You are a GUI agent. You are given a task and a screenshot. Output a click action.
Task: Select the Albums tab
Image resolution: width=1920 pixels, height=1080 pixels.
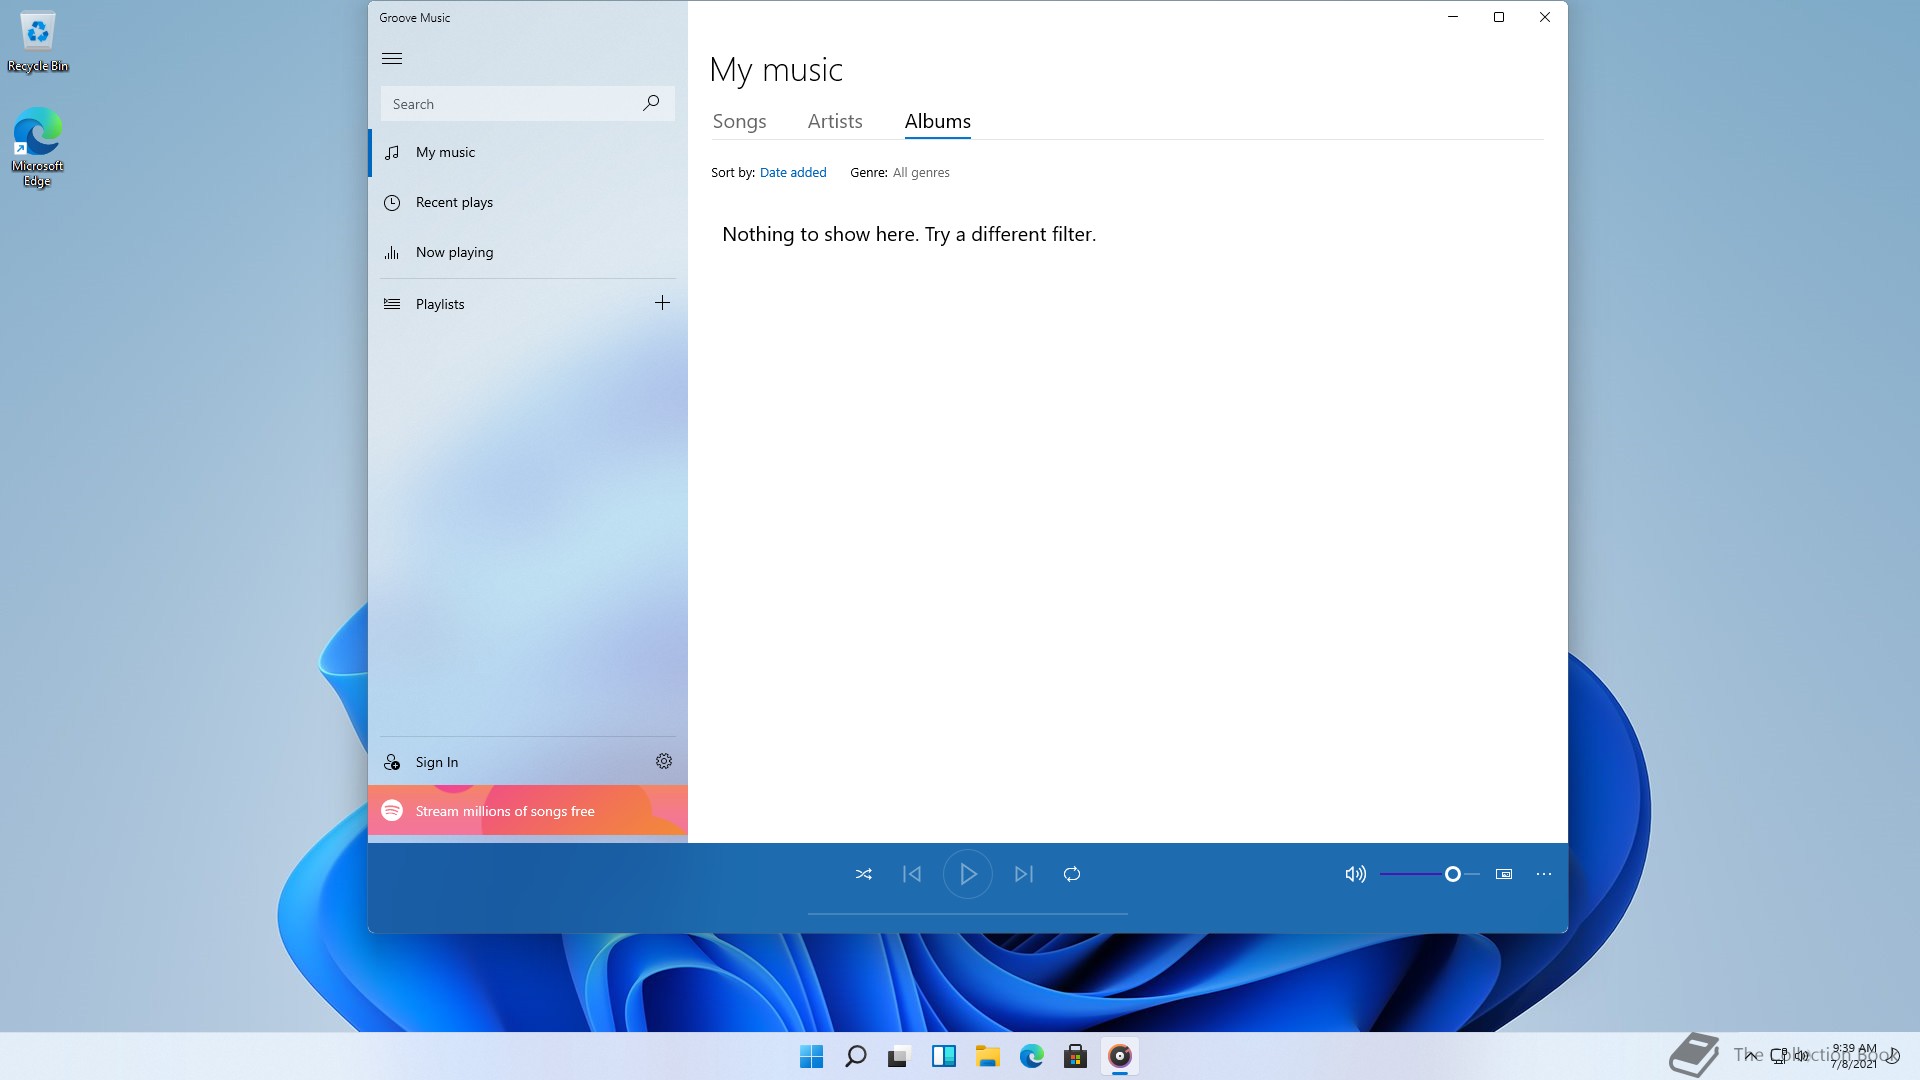click(938, 122)
